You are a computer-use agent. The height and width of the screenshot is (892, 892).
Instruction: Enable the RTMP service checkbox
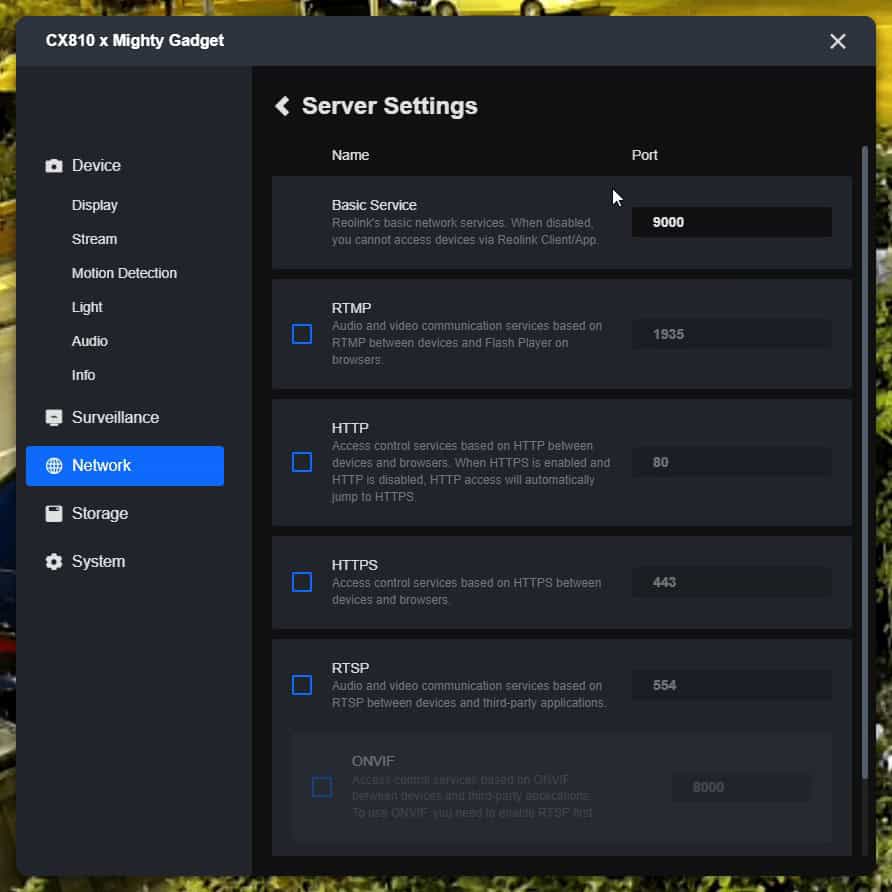[302, 334]
